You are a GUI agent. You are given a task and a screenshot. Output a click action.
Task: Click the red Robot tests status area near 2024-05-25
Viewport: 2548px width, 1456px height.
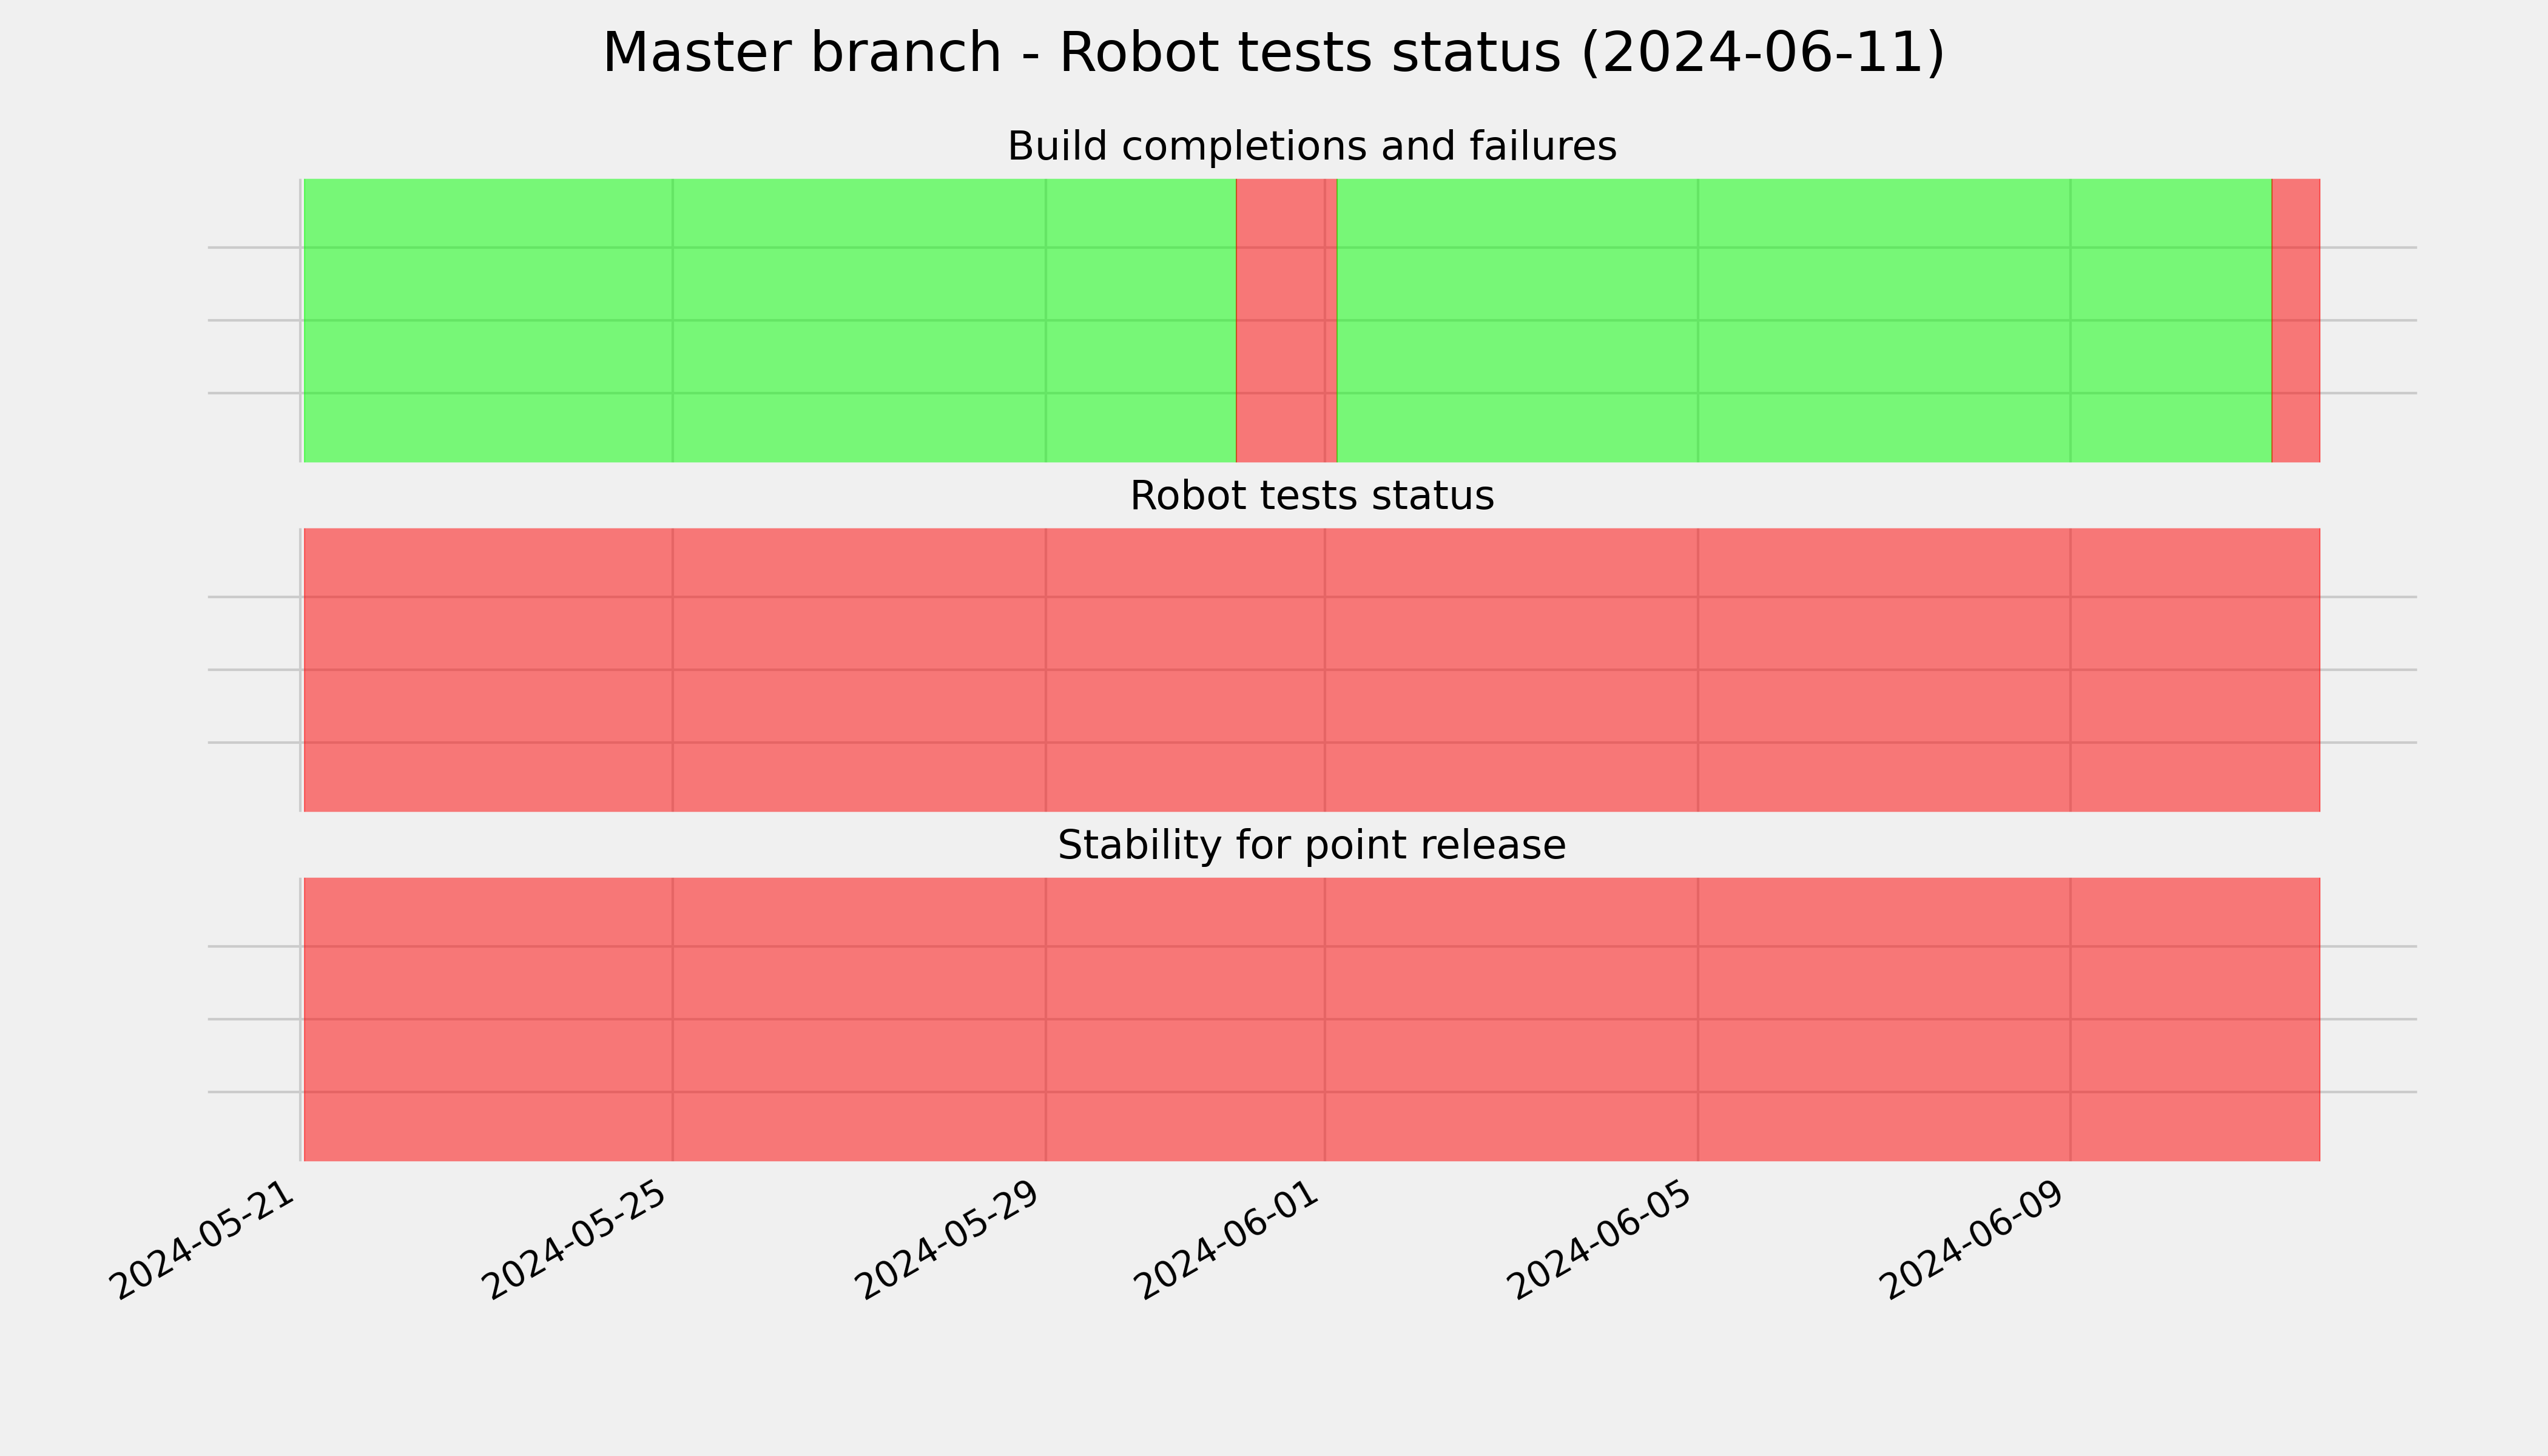coord(673,670)
